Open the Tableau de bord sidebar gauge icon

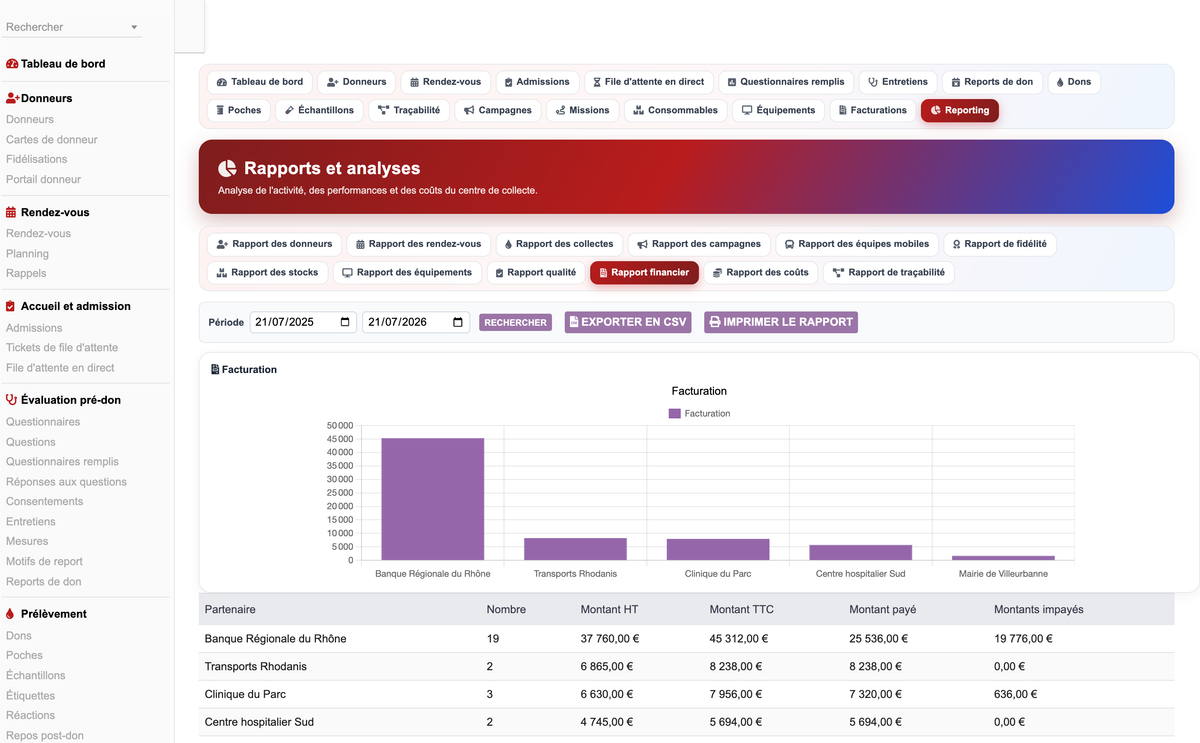[12, 64]
